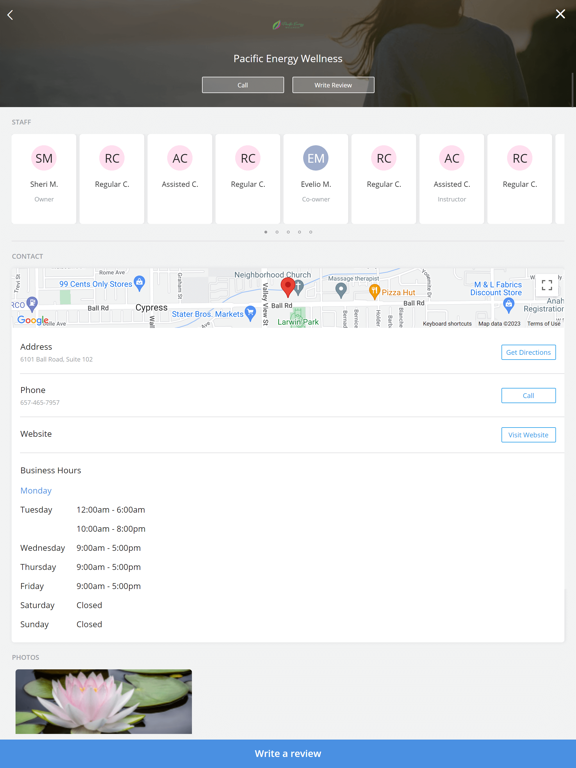
Task: Click the 99 Cents Only Stores marker
Action: (x=140, y=283)
